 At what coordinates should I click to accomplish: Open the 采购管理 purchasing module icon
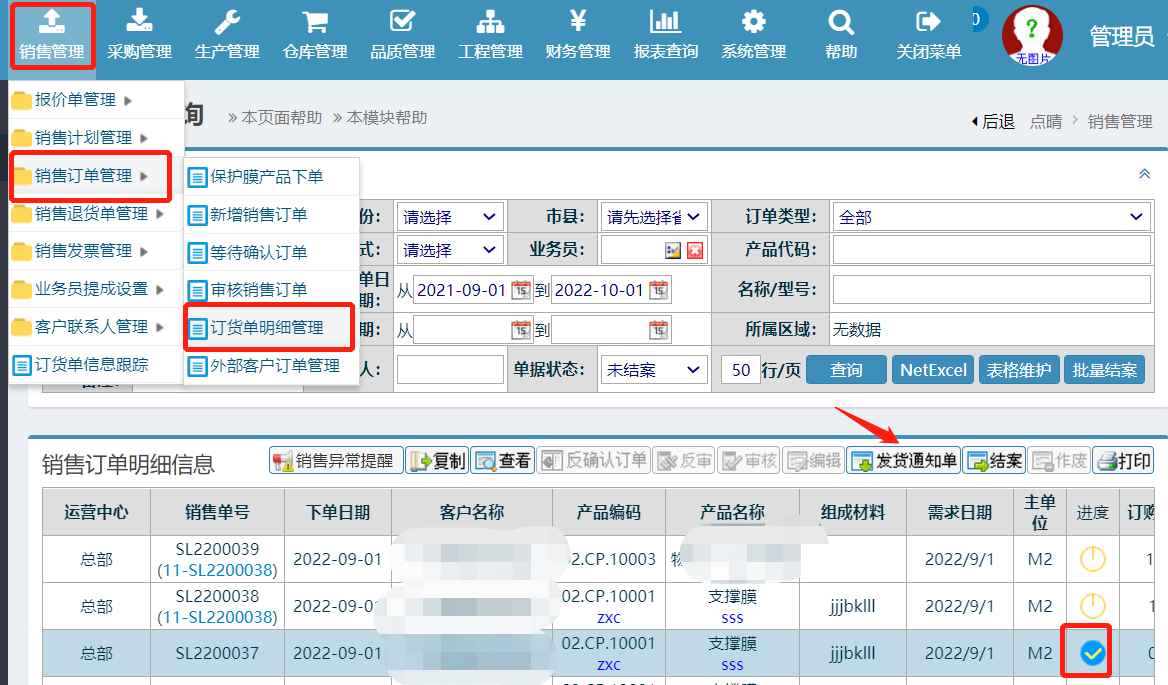140,22
